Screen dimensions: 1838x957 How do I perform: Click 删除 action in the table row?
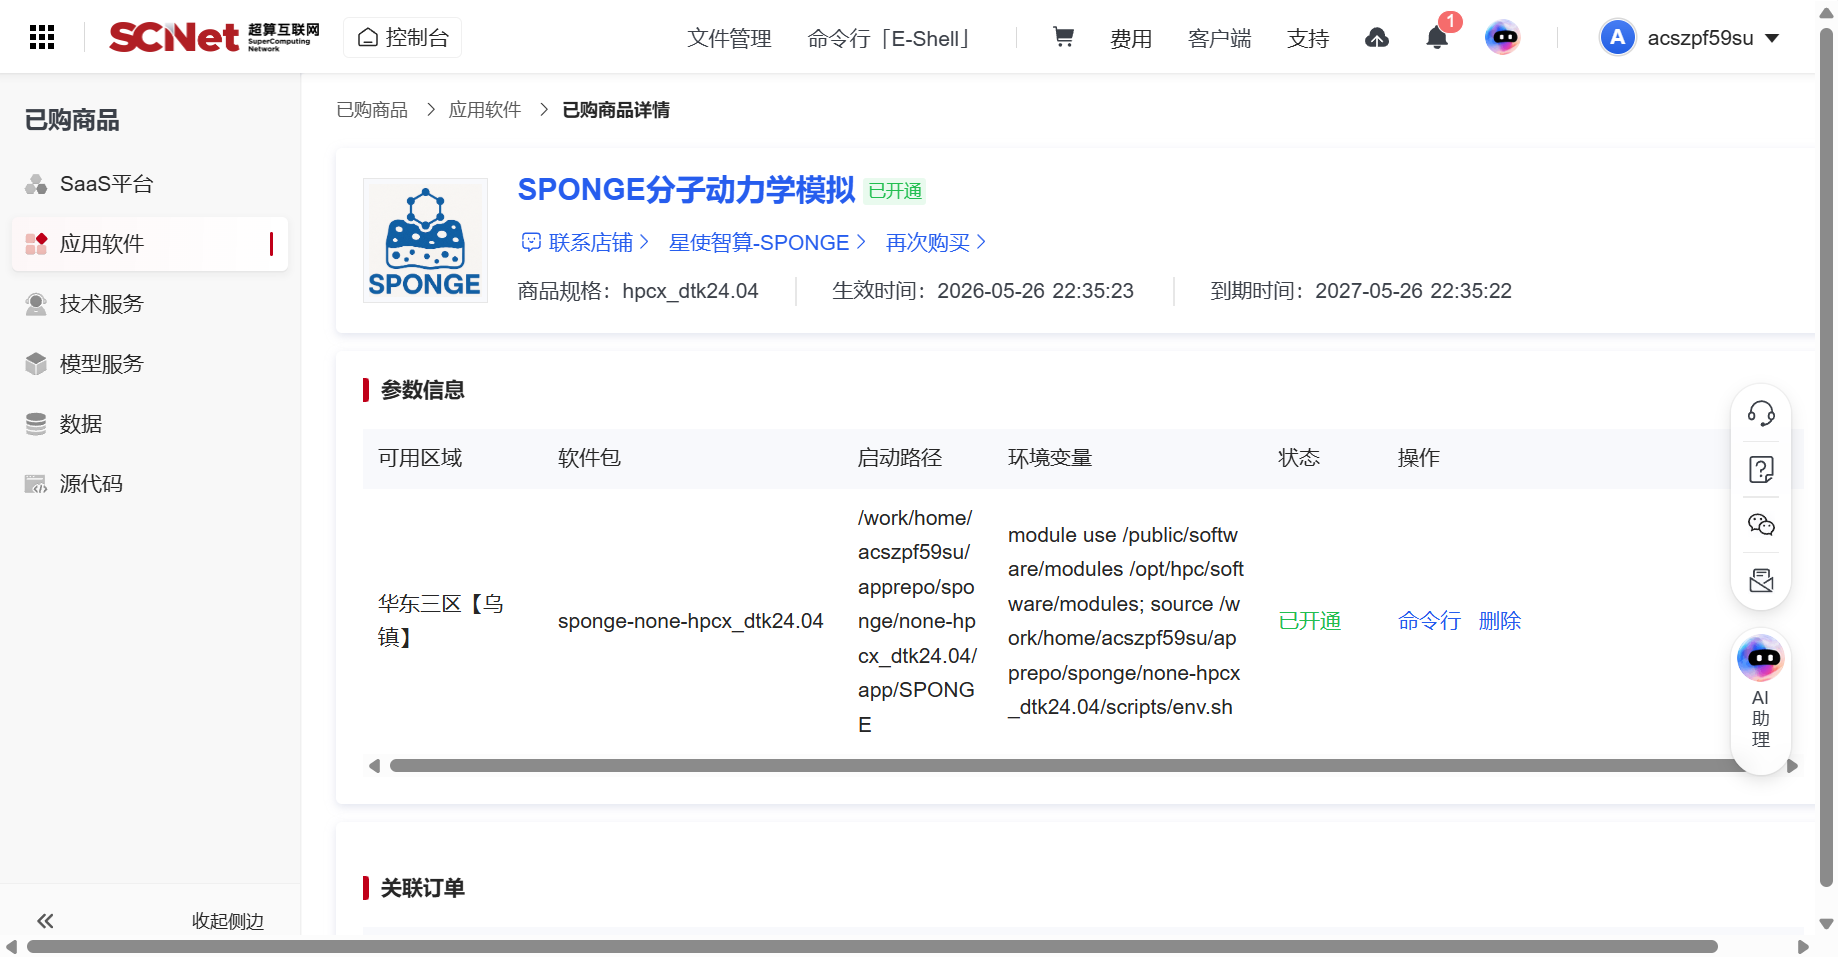click(x=1500, y=621)
